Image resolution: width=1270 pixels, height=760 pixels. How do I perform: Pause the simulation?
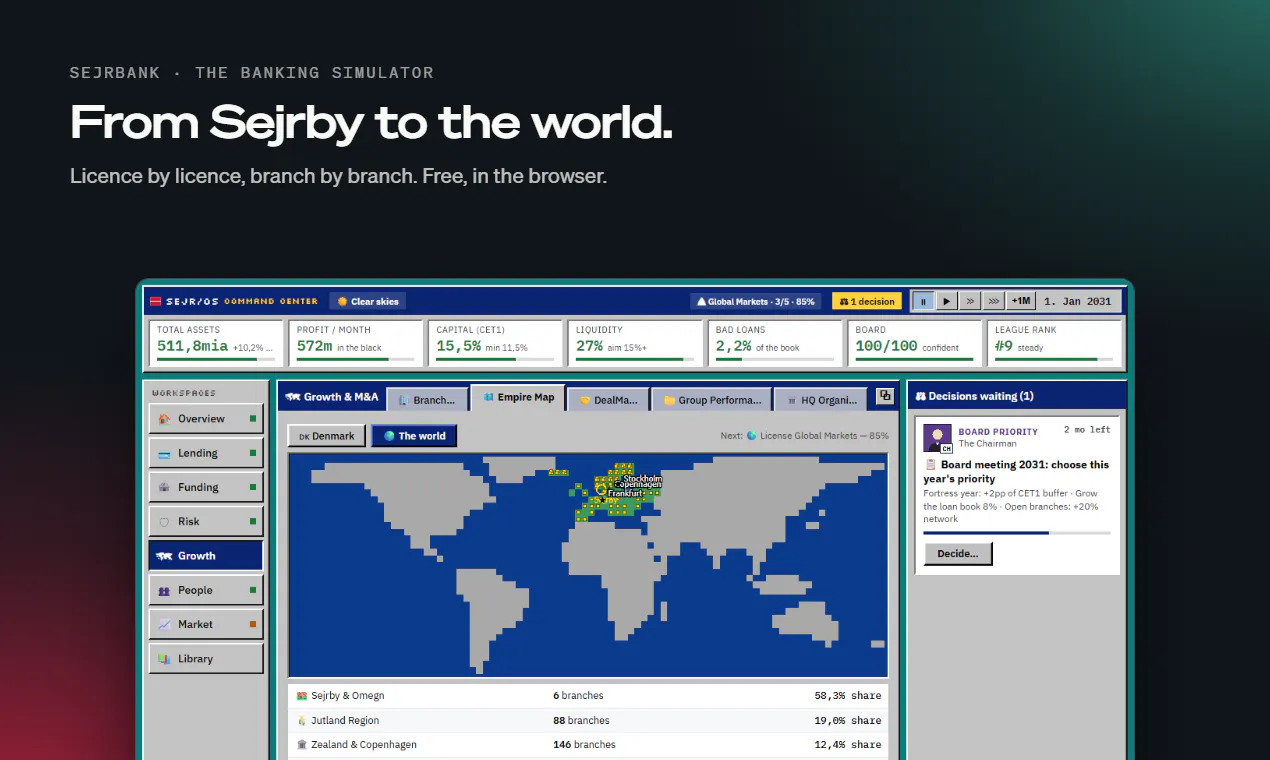(923, 301)
